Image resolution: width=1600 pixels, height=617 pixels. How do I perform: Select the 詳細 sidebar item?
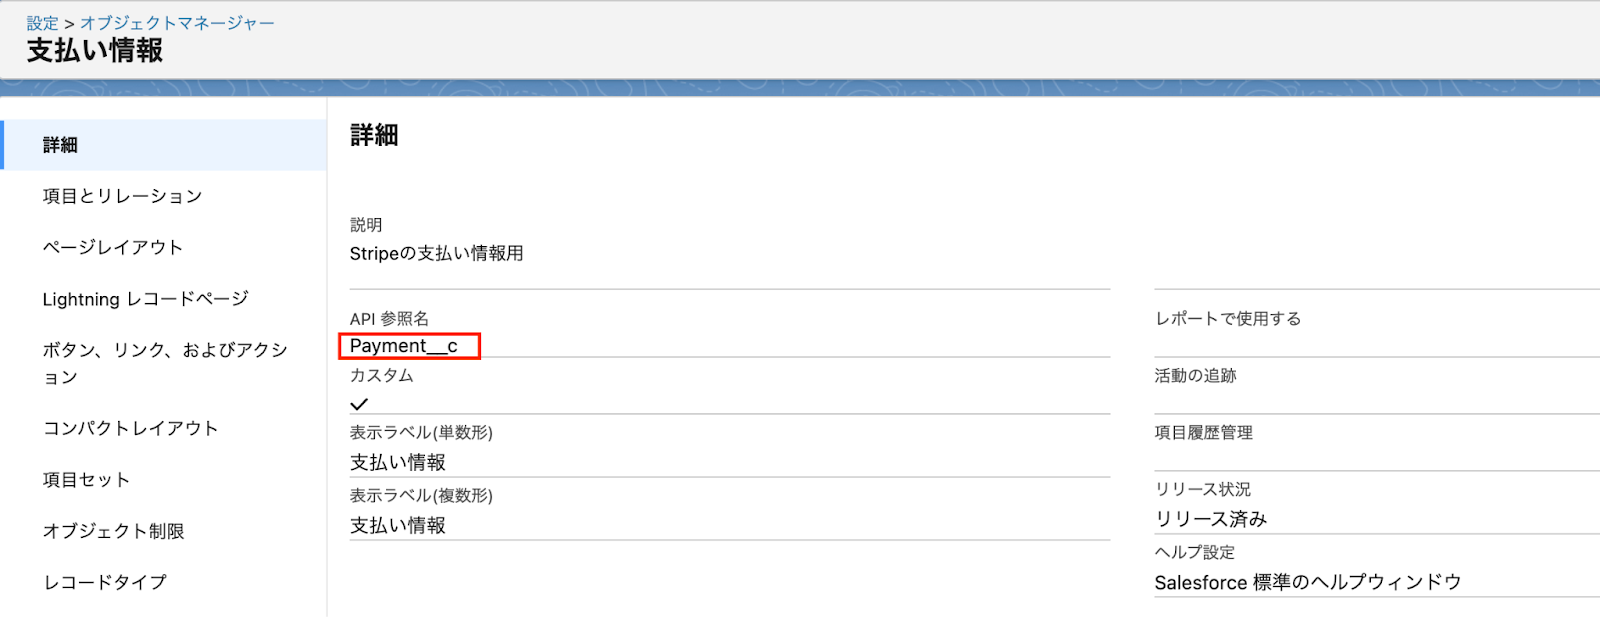pyautogui.click(x=60, y=145)
